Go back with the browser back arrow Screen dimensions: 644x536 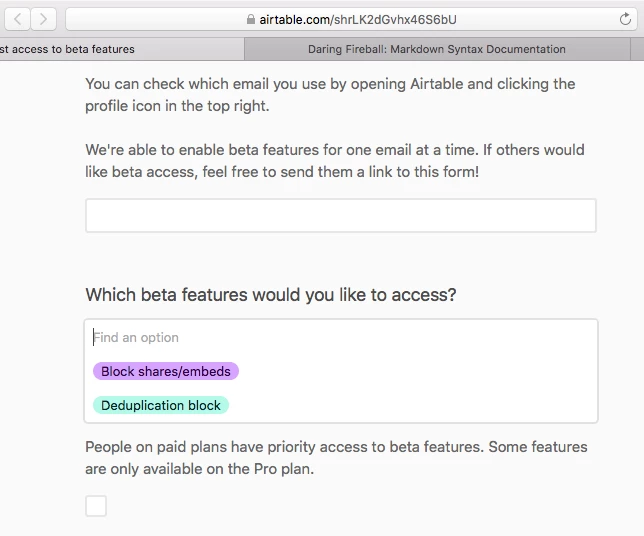point(17,19)
